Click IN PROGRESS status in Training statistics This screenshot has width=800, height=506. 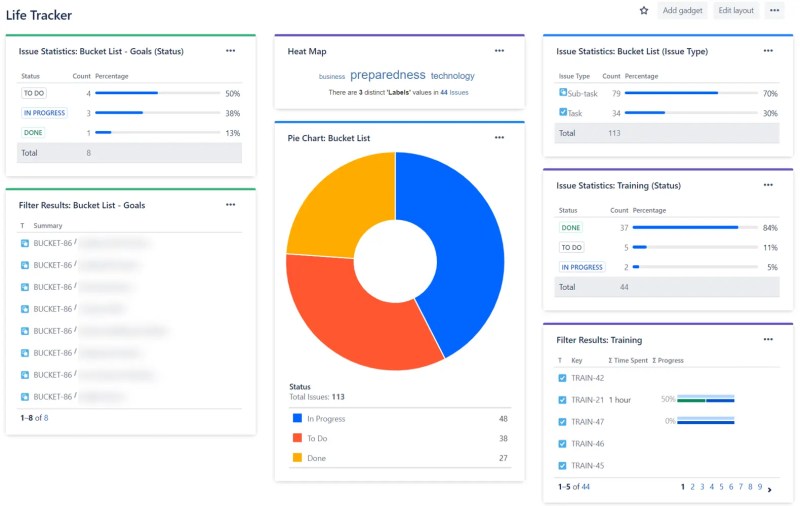(x=582, y=267)
